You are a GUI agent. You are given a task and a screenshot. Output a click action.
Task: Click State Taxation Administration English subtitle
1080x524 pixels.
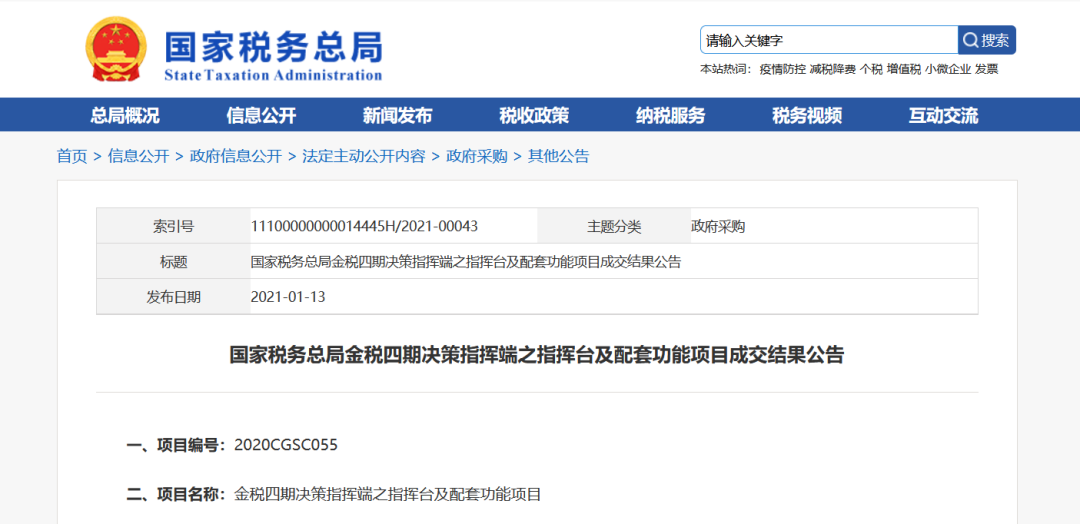(x=273, y=75)
